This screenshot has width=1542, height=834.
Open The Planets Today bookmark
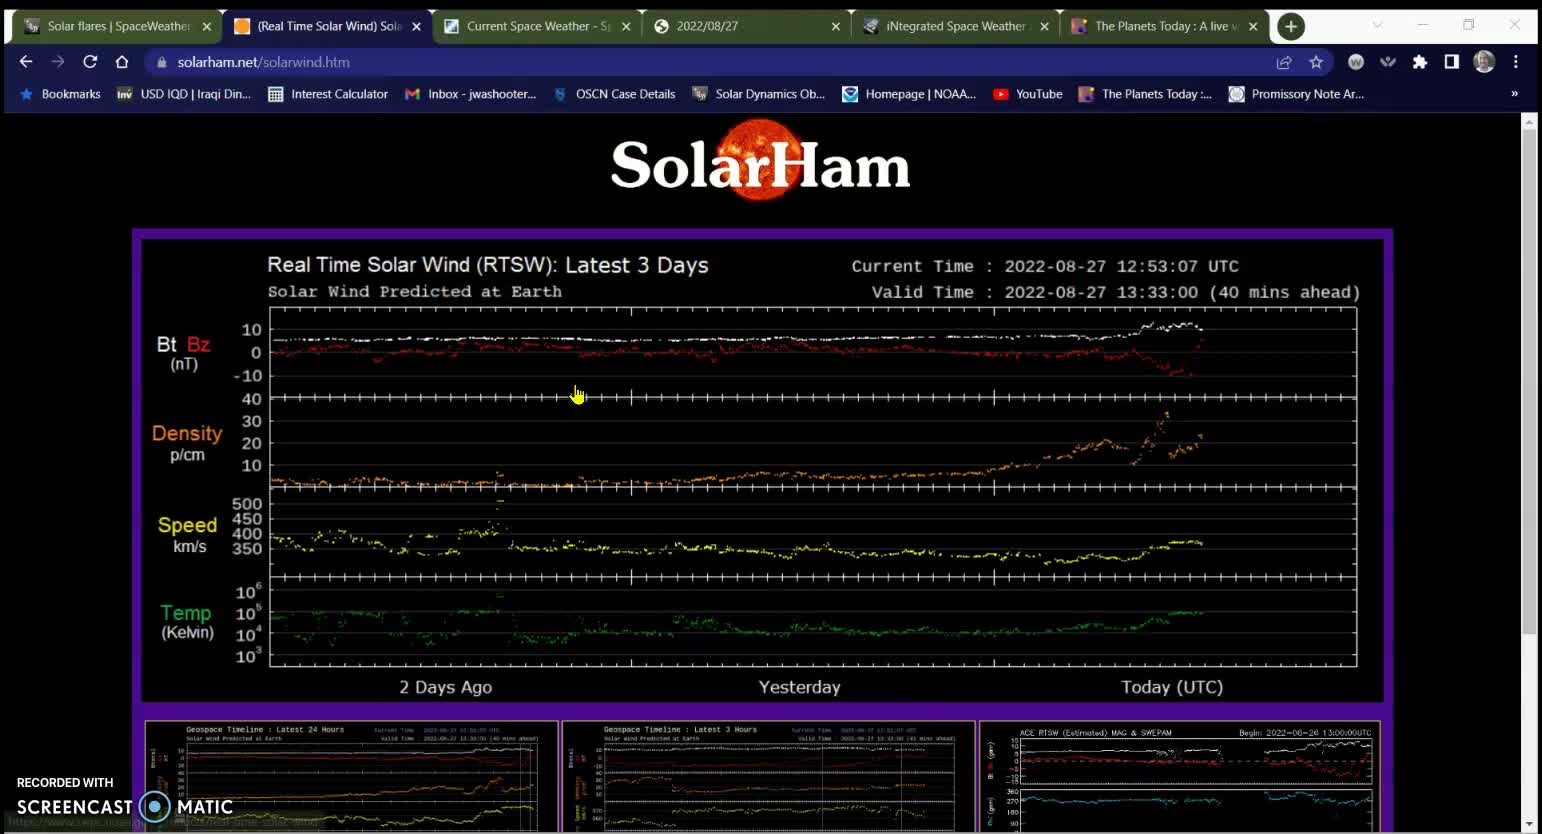tap(1146, 94)
